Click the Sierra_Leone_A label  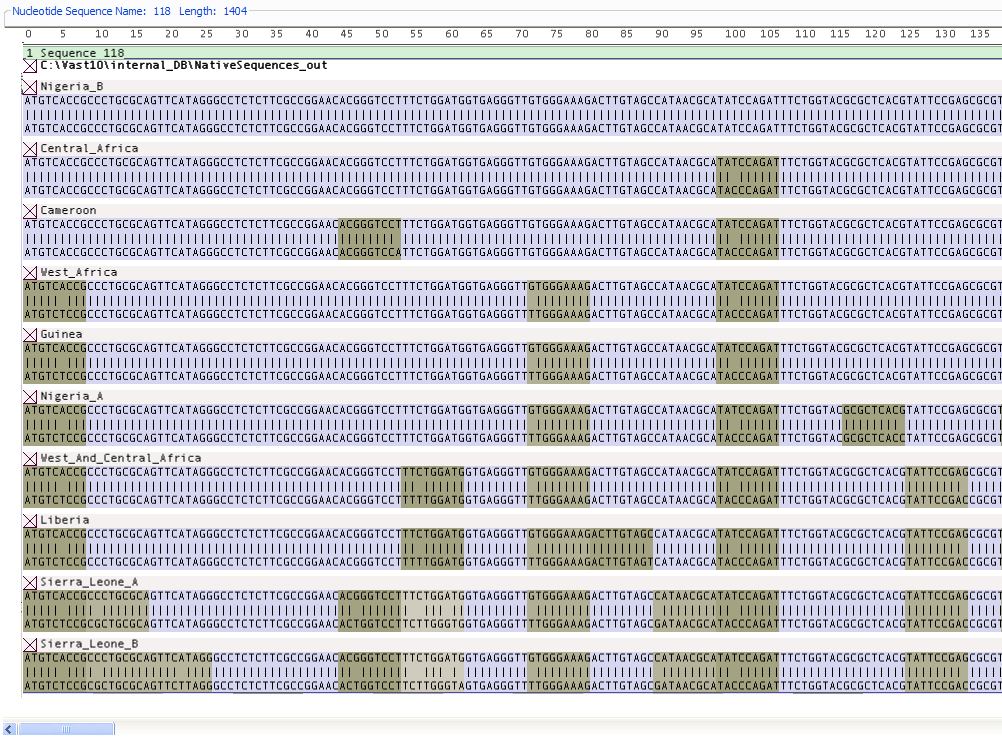[89, 582]
